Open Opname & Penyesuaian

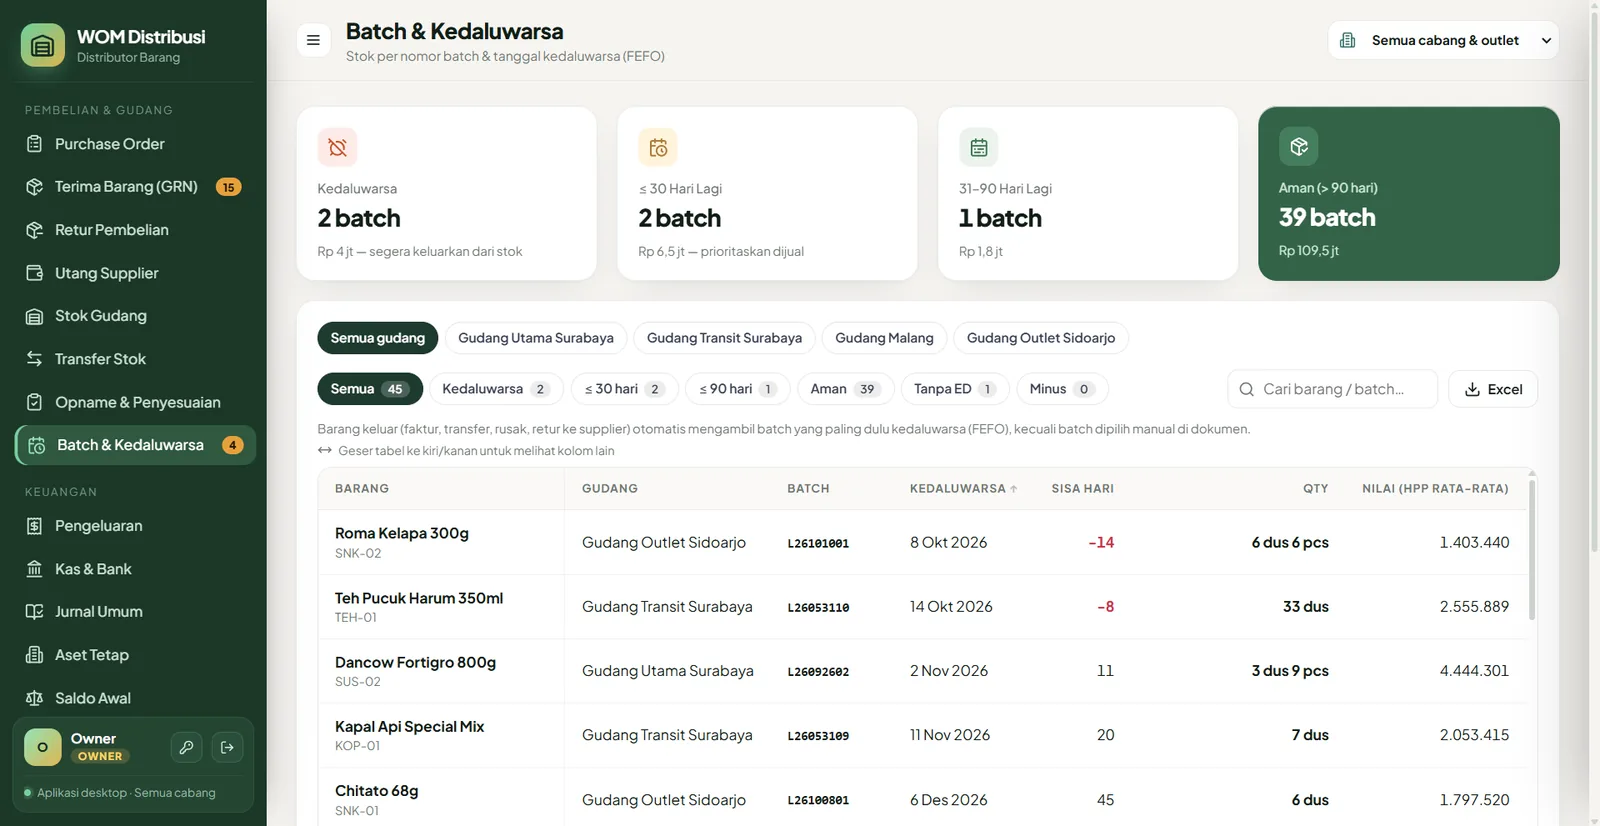[135, 402]
